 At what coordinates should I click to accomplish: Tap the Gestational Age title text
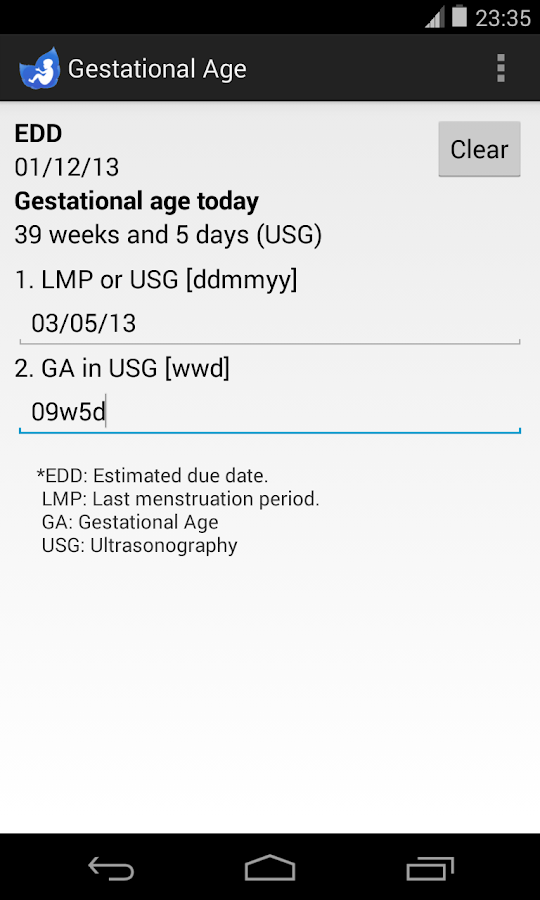tap(157, 69)
